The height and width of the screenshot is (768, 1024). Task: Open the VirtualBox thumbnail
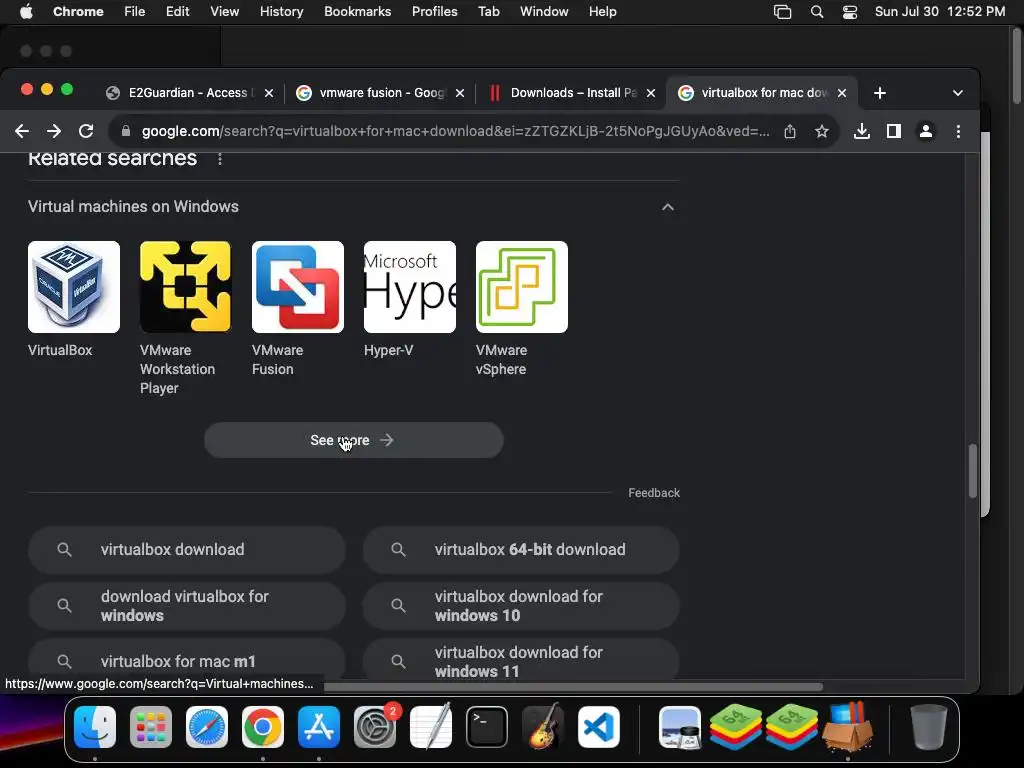point(74,287)
